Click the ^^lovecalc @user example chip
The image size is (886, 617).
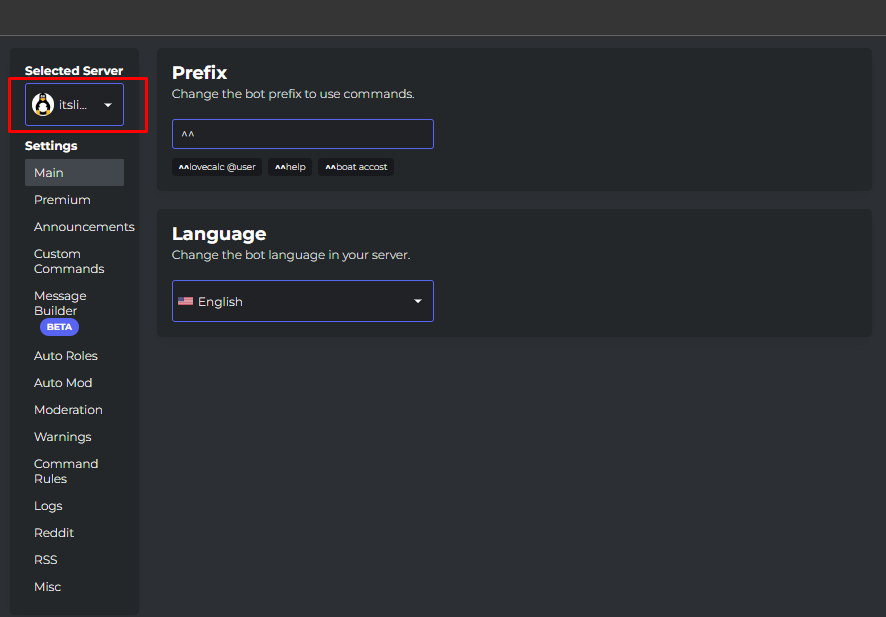[x=217, y=167]
